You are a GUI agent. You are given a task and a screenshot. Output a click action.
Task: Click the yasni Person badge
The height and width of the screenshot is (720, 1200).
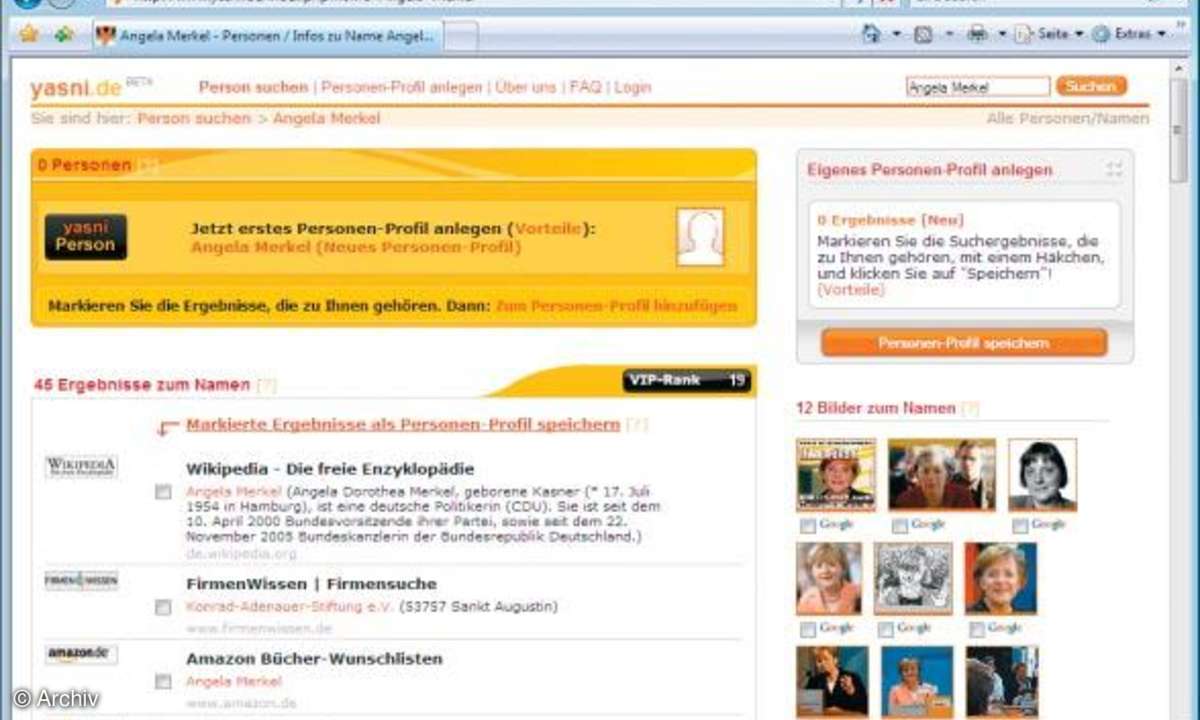point(86,237)
